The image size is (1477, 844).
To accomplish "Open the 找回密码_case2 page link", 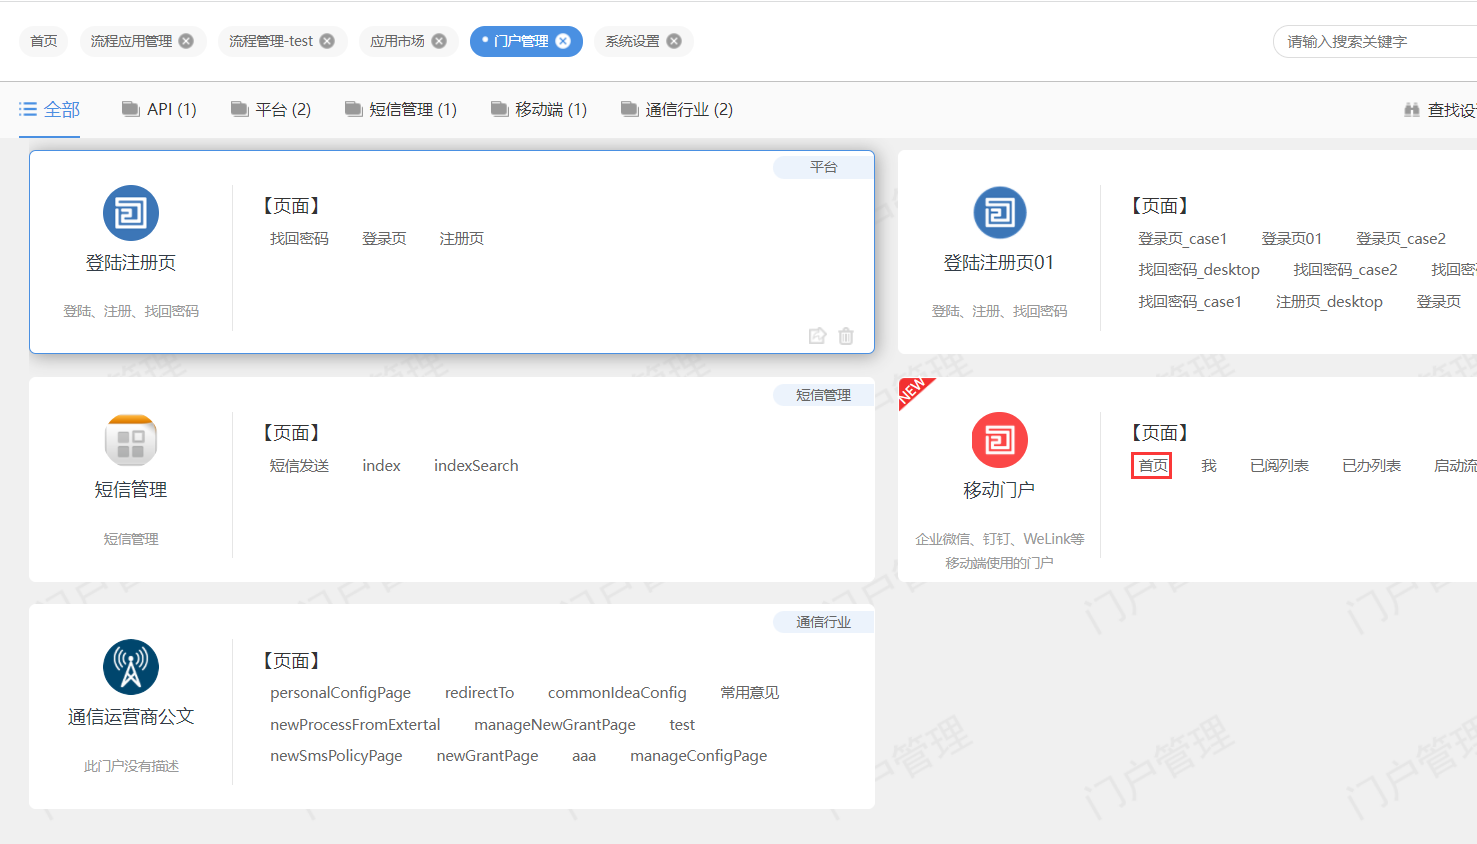I will coord(1345,270).
